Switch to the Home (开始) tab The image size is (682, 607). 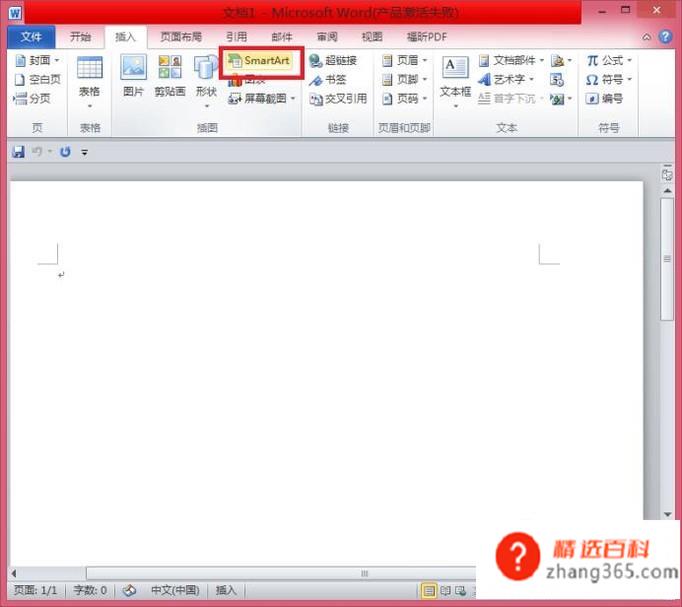tap(80, 37)
